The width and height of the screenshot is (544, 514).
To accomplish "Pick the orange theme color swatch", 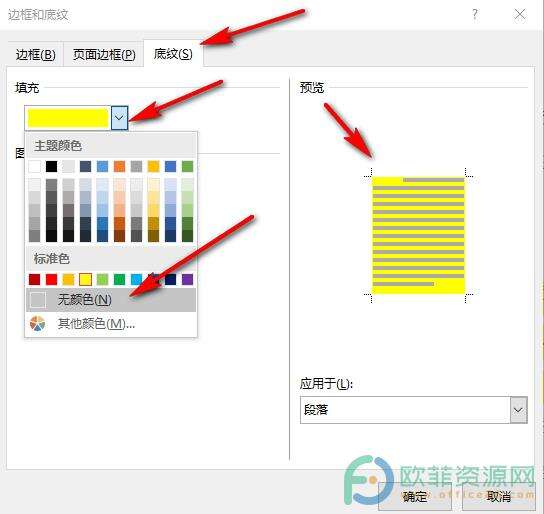I will [x=119, y=166].
